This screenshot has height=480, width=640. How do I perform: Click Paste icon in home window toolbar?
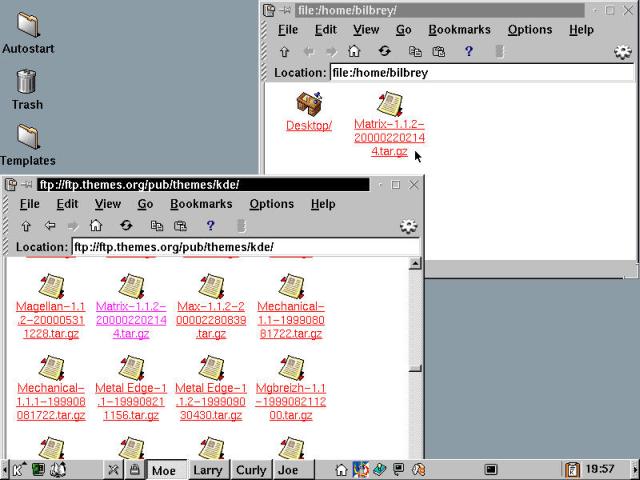438,52
